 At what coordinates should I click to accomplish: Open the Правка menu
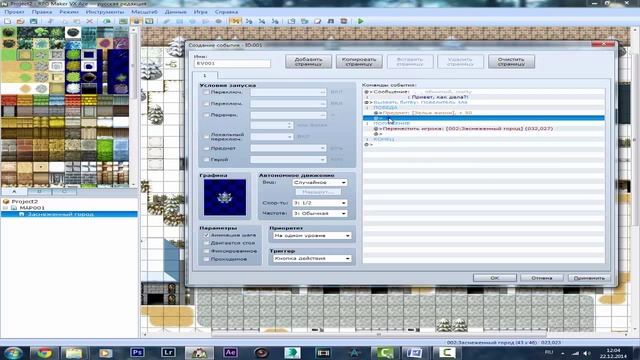pyautogui.click(x=42, y=12)
